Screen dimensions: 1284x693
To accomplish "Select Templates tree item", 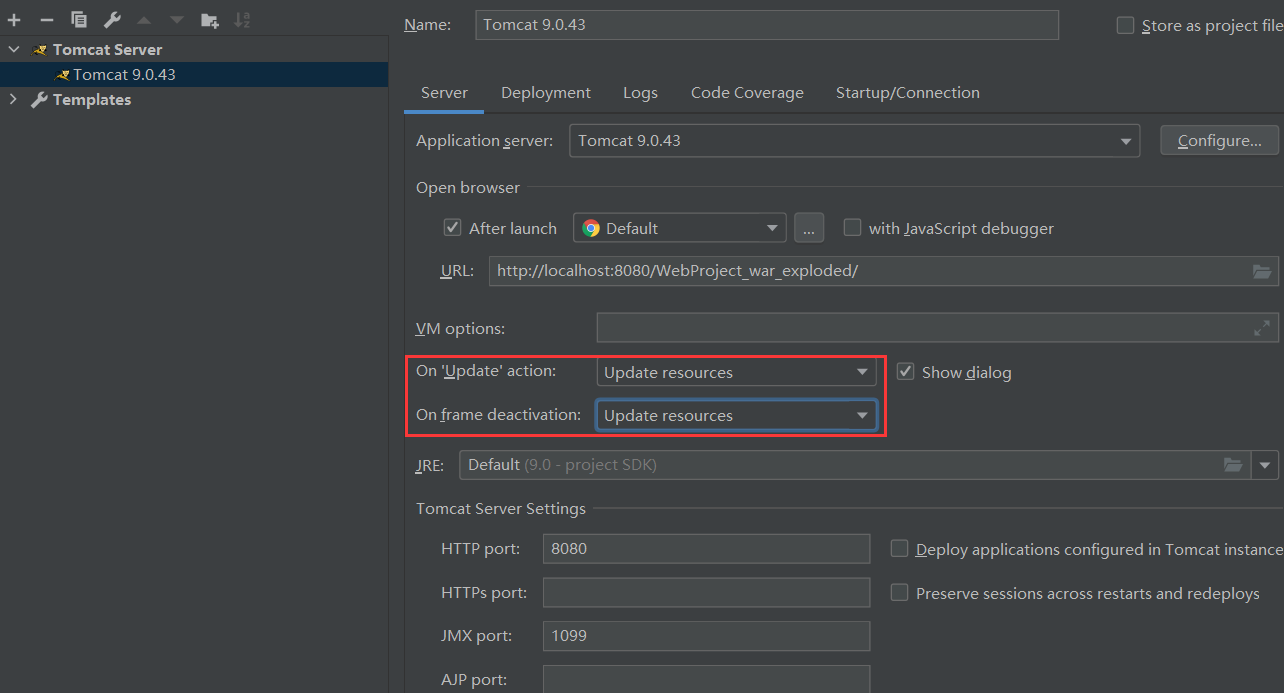I will (92, 99).
